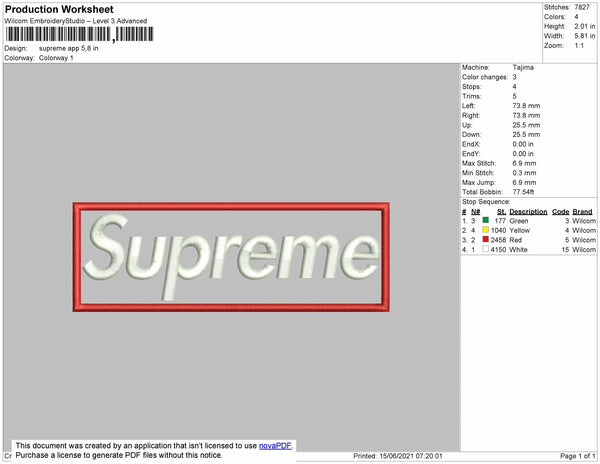
Task: Click the Colors value 4
Action: tap(576, 17)
